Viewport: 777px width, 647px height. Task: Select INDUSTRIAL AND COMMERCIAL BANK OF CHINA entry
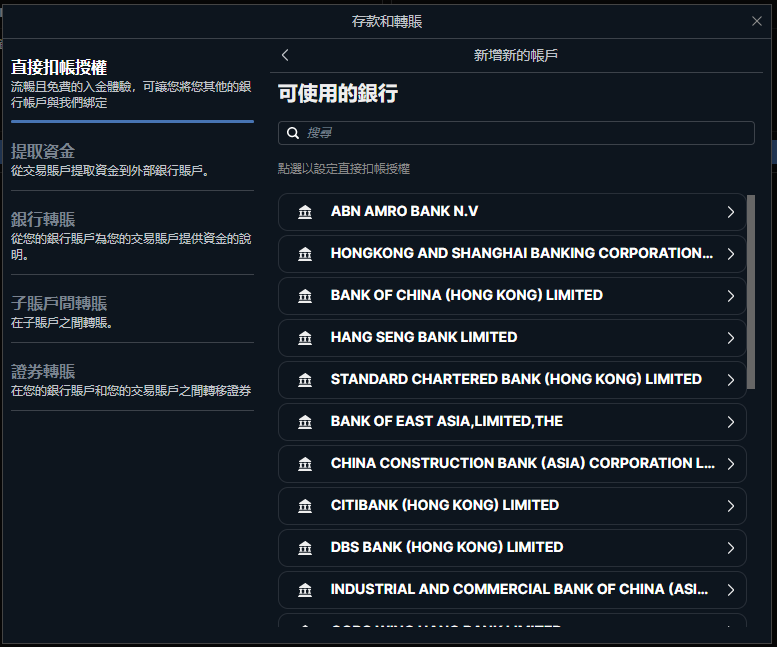coord(512,590)
